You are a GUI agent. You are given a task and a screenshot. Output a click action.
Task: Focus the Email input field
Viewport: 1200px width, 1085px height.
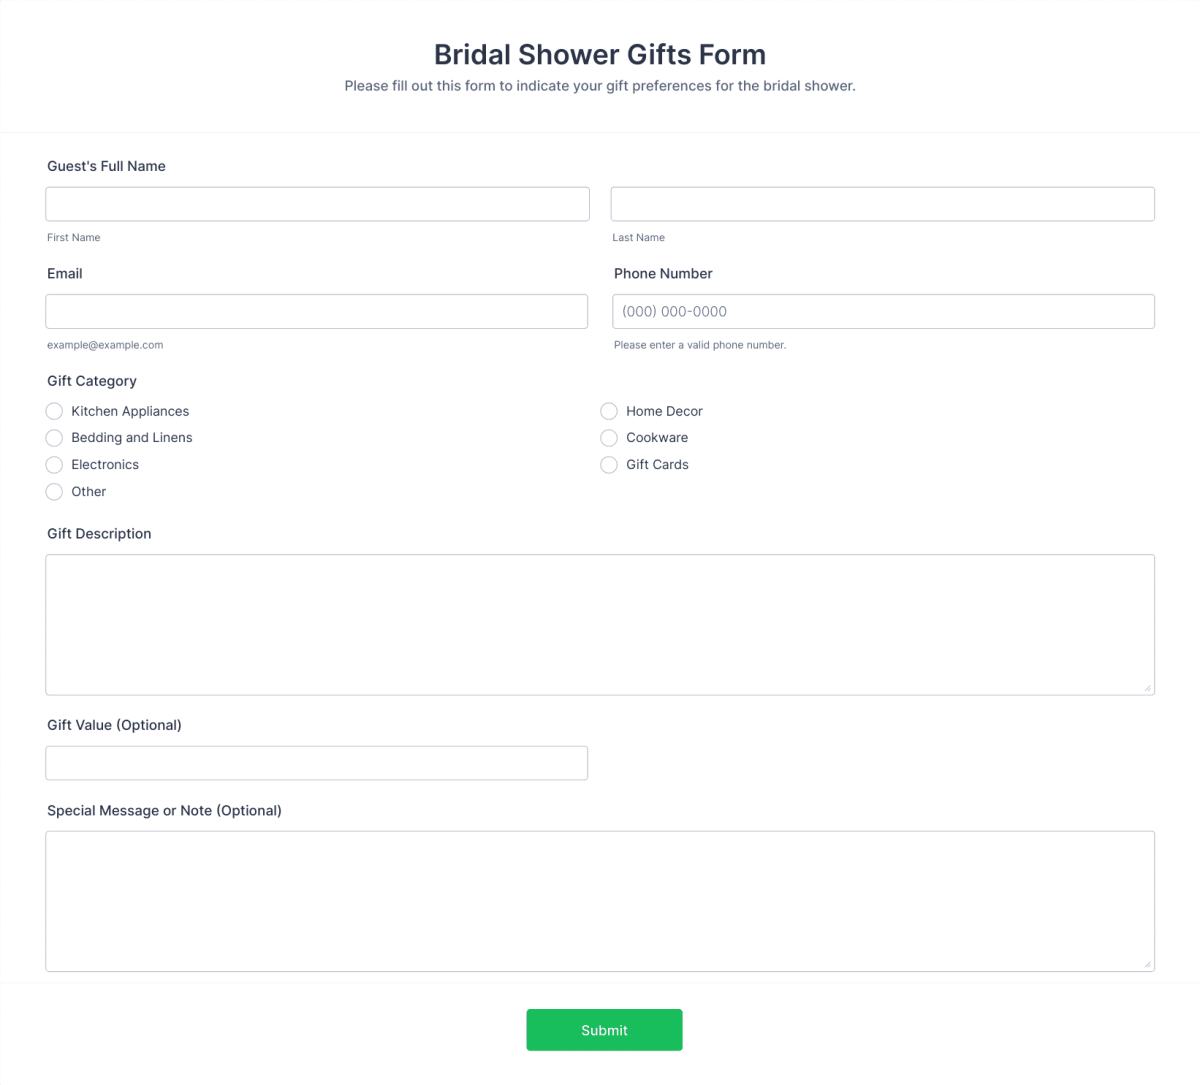point(317,311)
